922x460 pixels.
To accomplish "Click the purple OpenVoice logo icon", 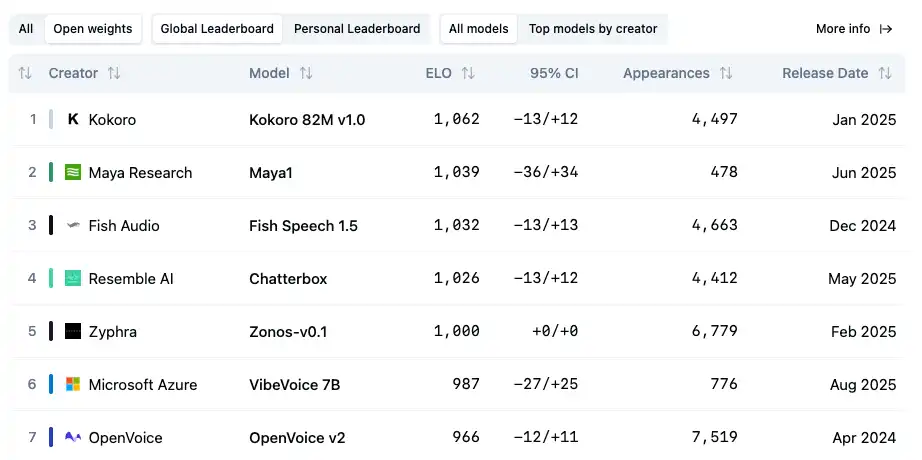I will 73,438.
